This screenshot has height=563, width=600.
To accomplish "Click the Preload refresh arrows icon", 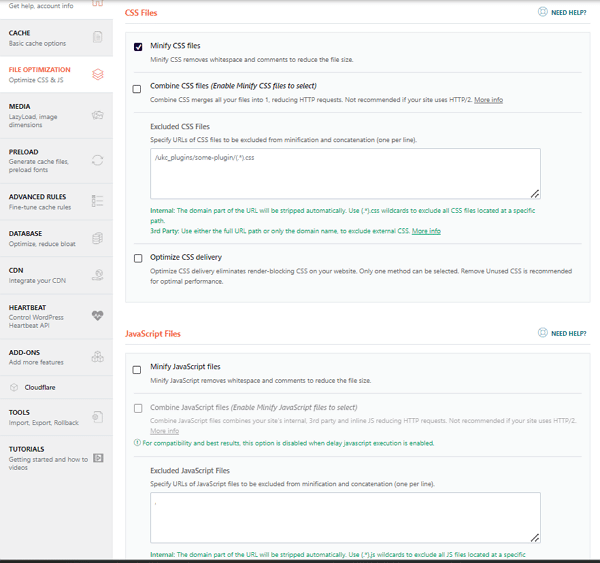I will click(97, 160).
